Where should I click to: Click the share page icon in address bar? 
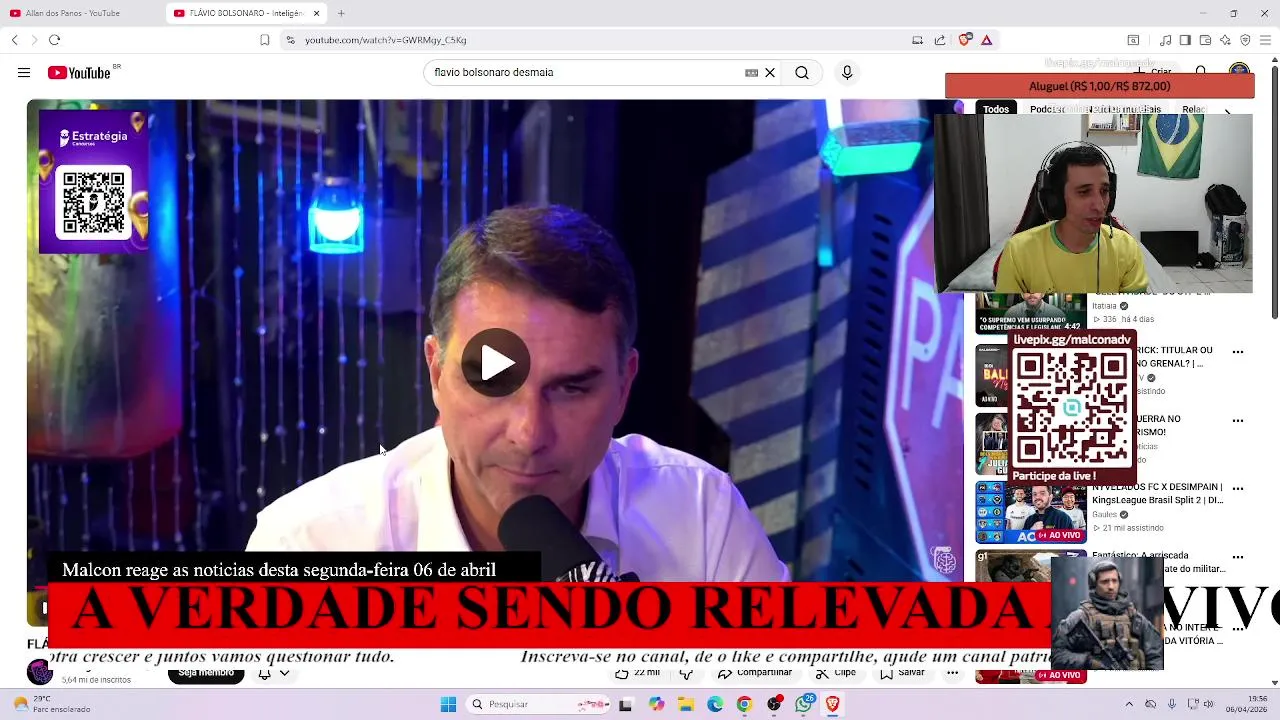(x=940, y=40)
